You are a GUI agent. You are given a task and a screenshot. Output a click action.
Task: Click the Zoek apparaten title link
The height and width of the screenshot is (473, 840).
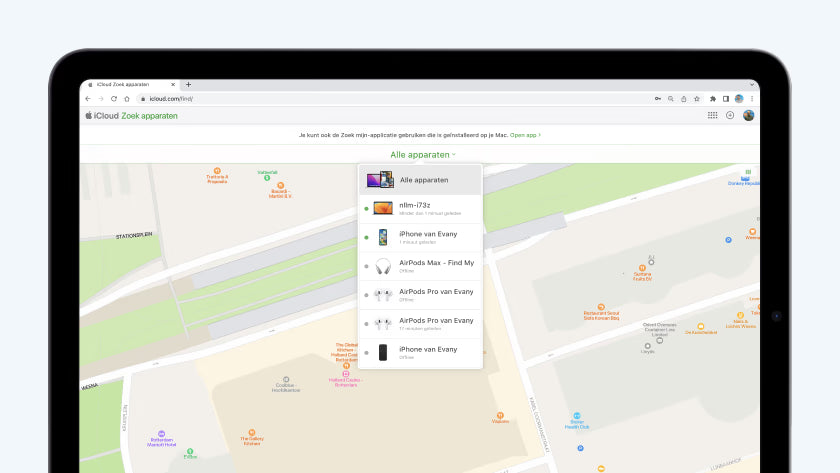[x=149, y=116]
